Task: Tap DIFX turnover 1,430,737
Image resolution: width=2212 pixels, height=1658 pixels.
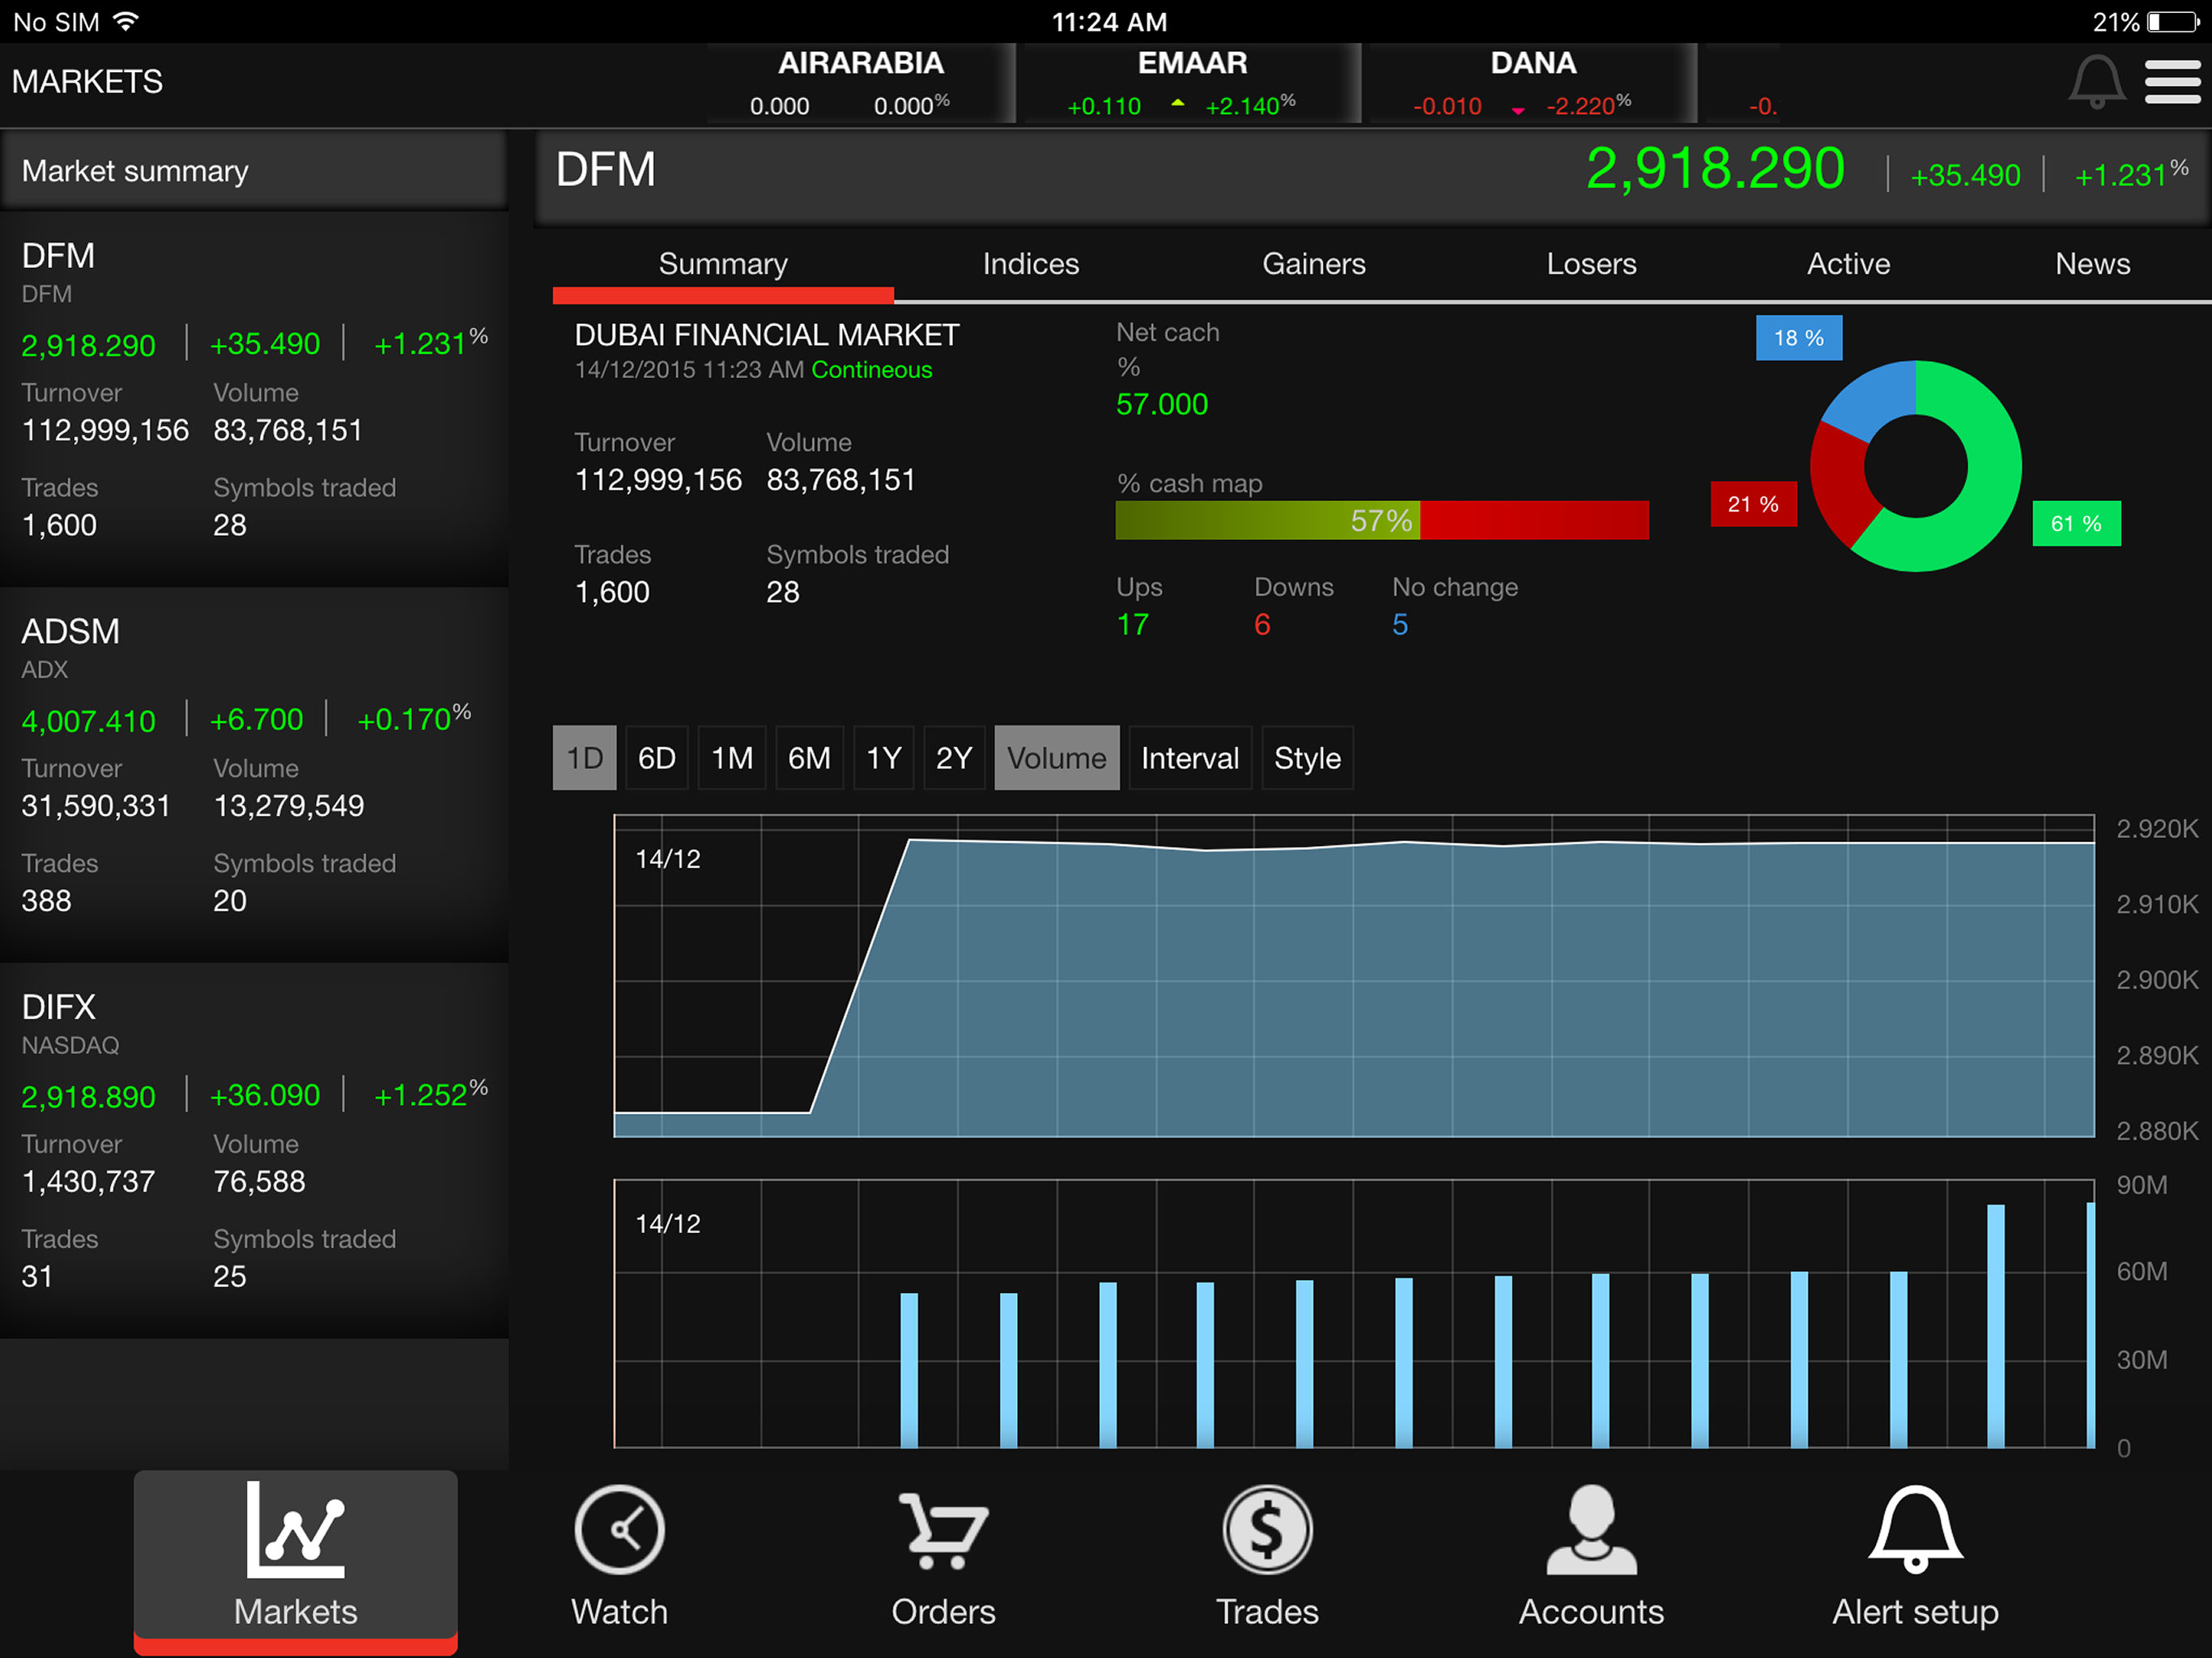Action: 88,1182
